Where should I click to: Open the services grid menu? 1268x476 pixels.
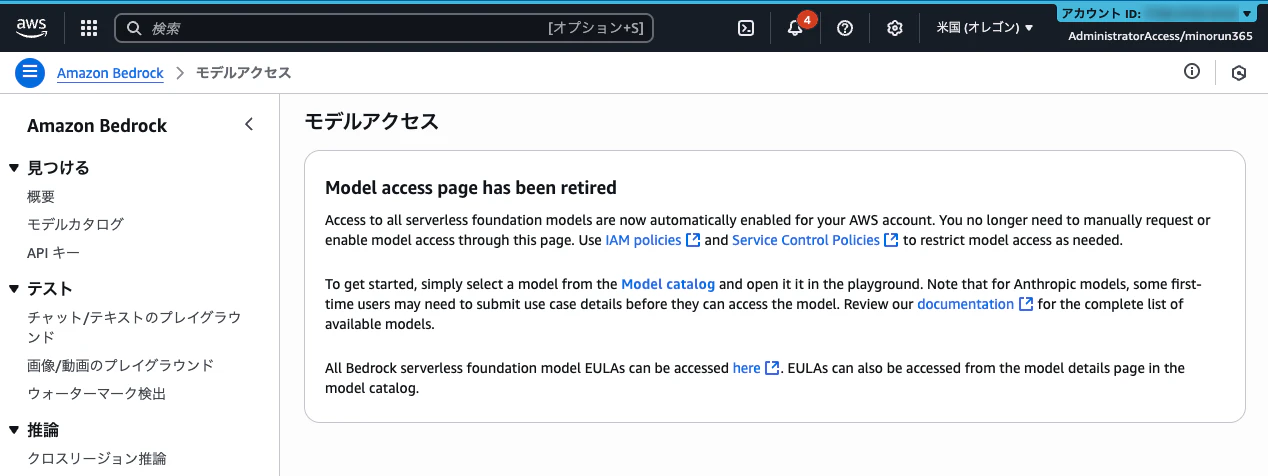pyautogui.click(x=89, y=28)
